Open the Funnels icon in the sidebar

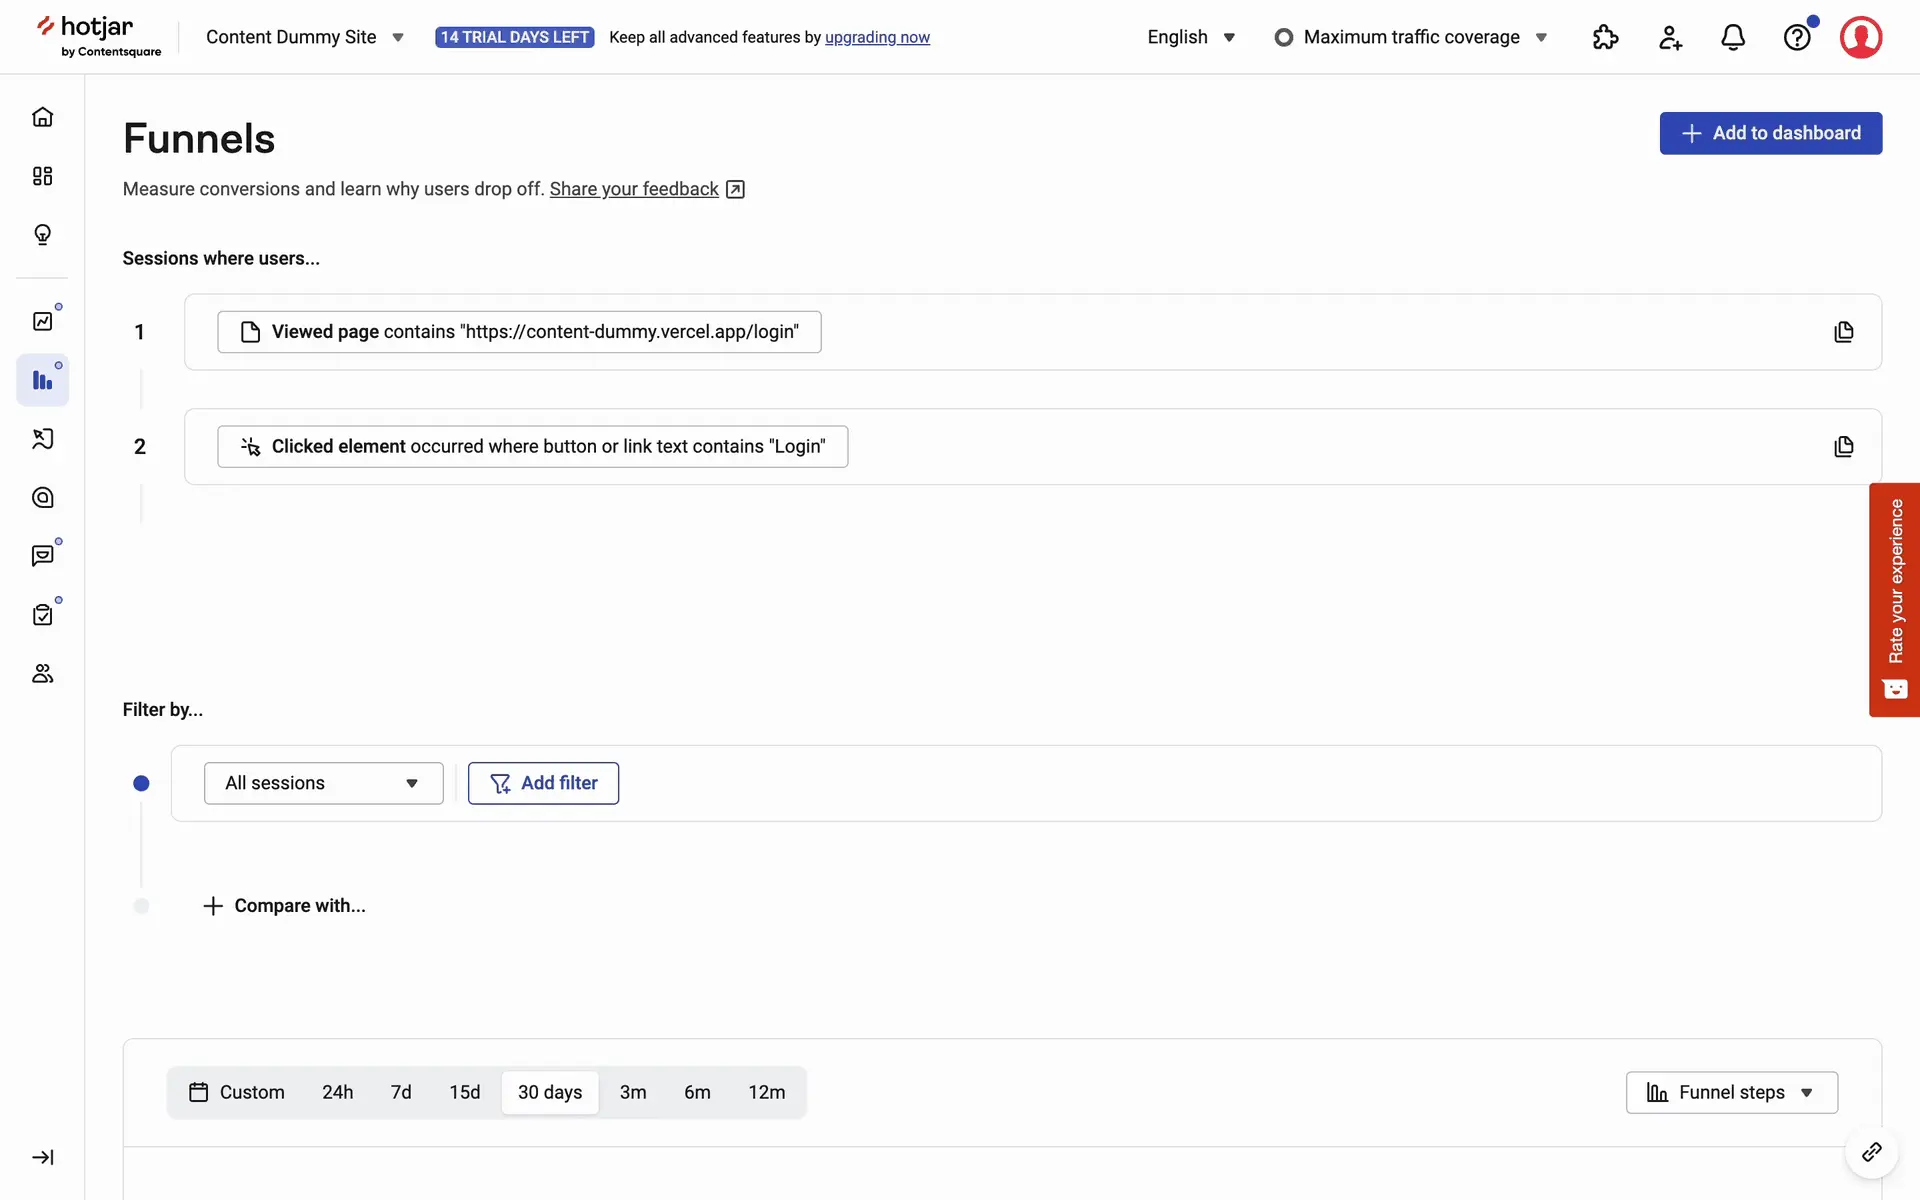[x=42, y=380]
